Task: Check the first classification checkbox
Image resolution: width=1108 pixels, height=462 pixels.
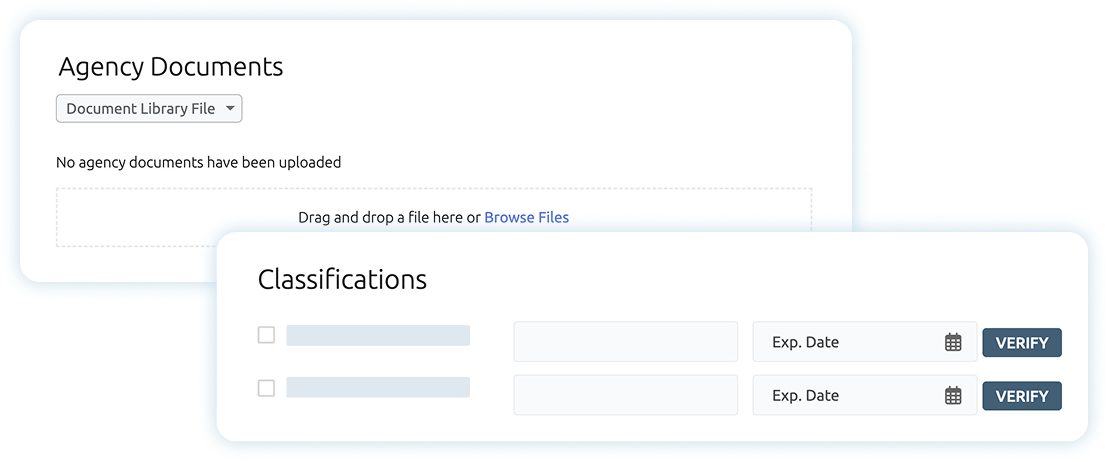Action: click(266, 335)
